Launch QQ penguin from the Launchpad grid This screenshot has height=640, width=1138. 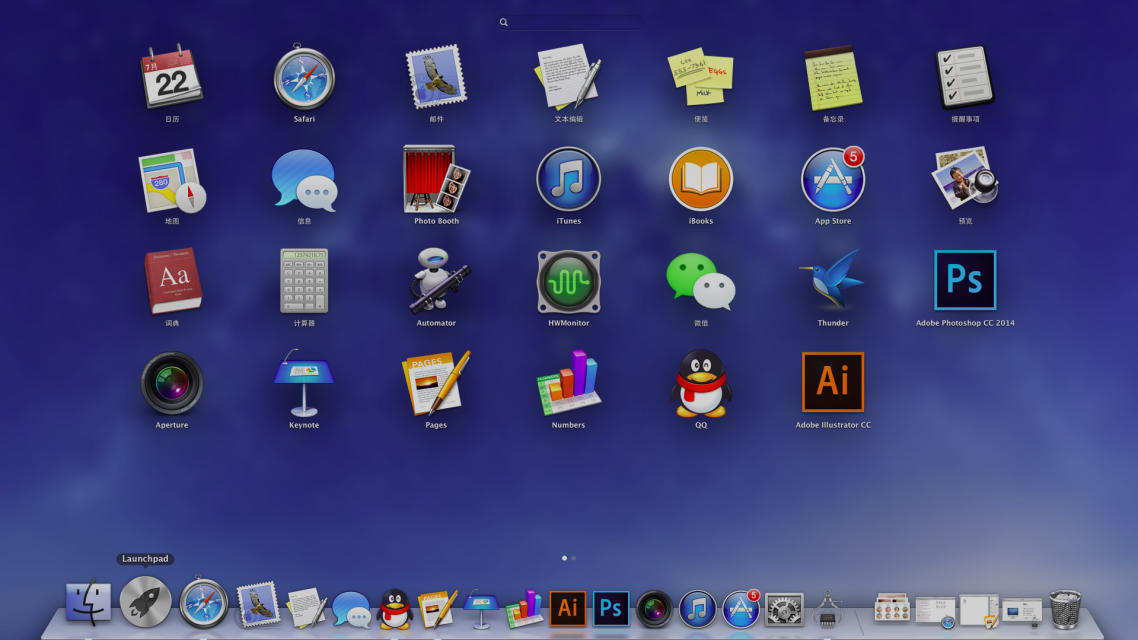click(x=700, y=383)
